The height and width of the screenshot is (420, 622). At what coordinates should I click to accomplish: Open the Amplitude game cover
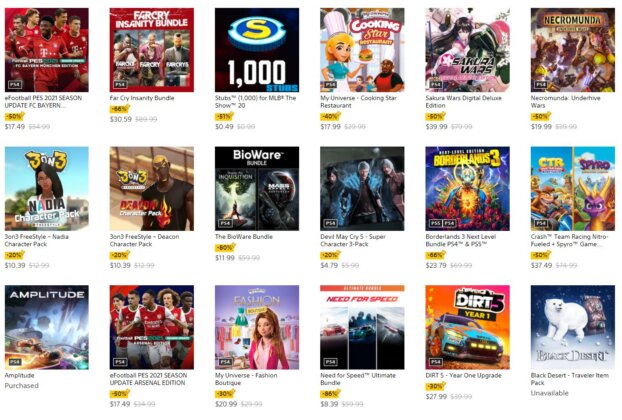(x=47, y=327)
